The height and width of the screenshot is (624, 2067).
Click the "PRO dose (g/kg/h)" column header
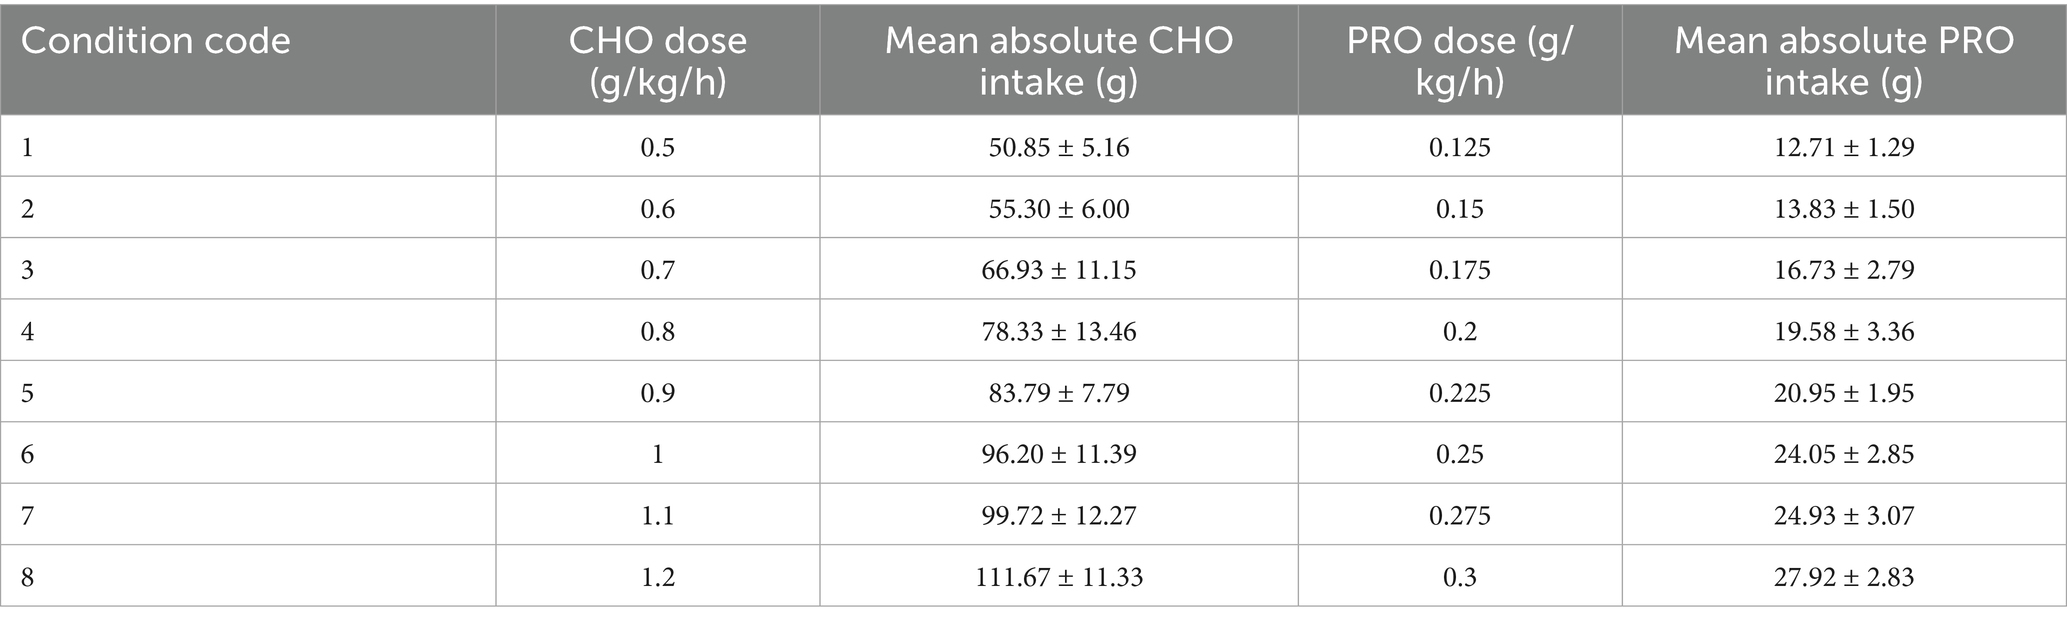(x=1459, y=60)
